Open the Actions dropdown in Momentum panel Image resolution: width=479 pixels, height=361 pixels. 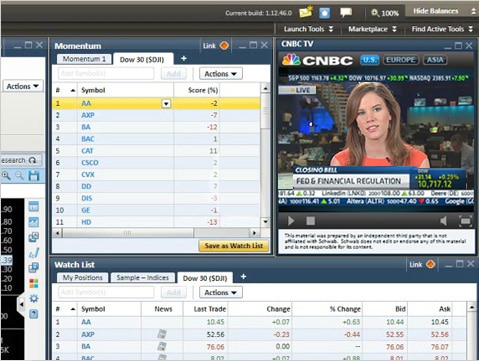(x=221, y=74)
